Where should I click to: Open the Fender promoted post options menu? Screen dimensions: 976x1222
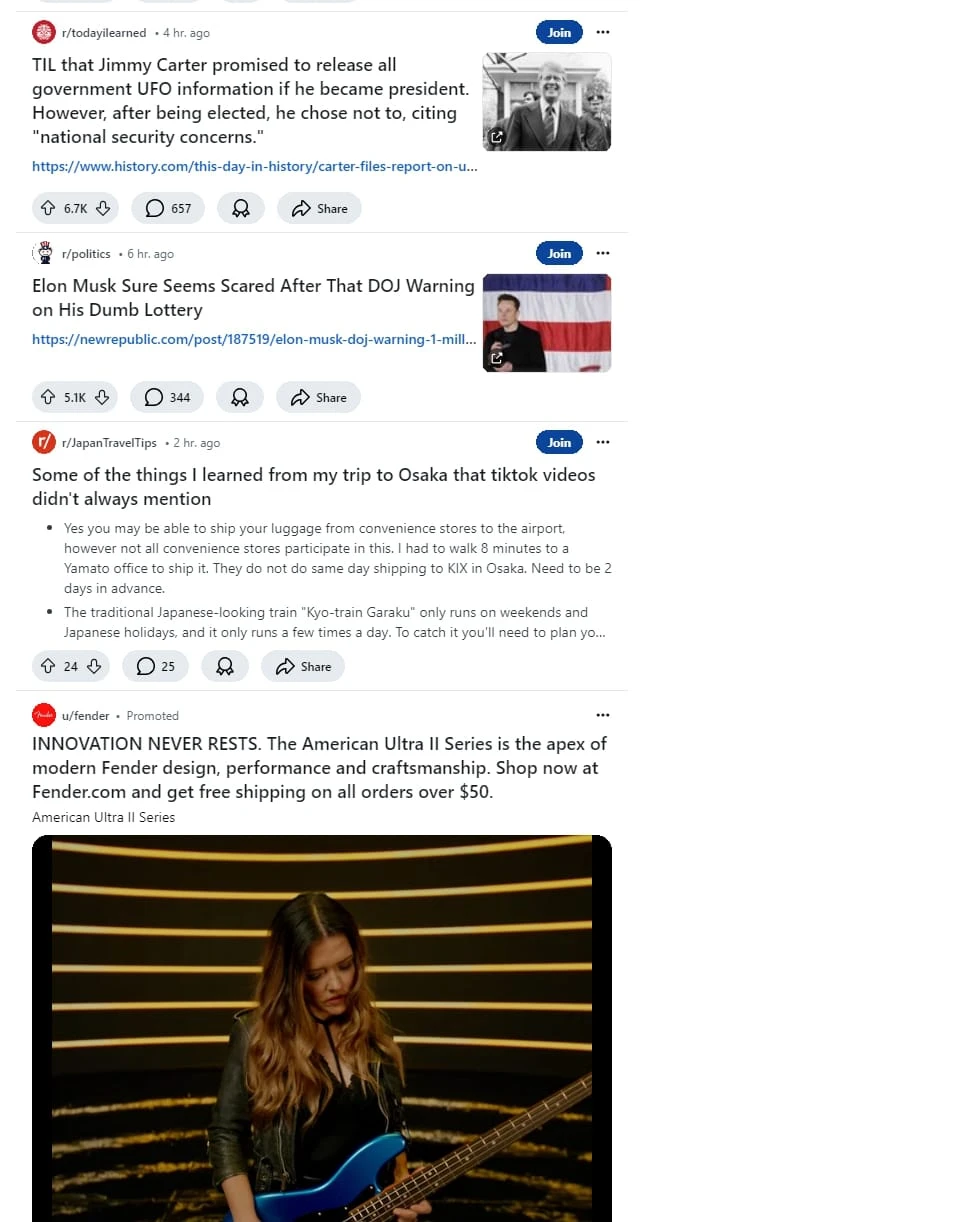[x=602, y=715]
